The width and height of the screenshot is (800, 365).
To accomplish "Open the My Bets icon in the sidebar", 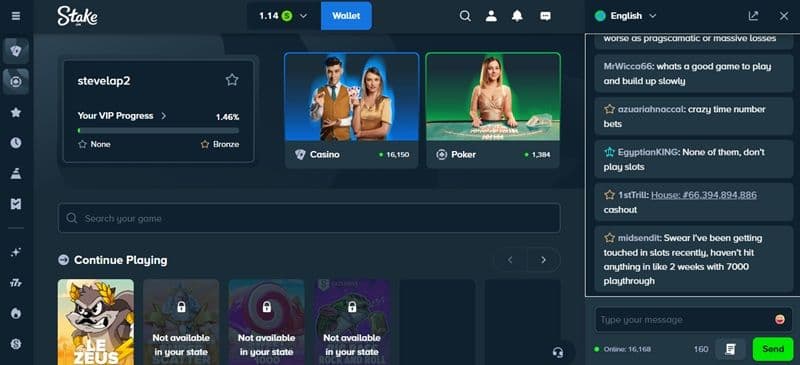I will pyautogui.click(x=16, y=204).
